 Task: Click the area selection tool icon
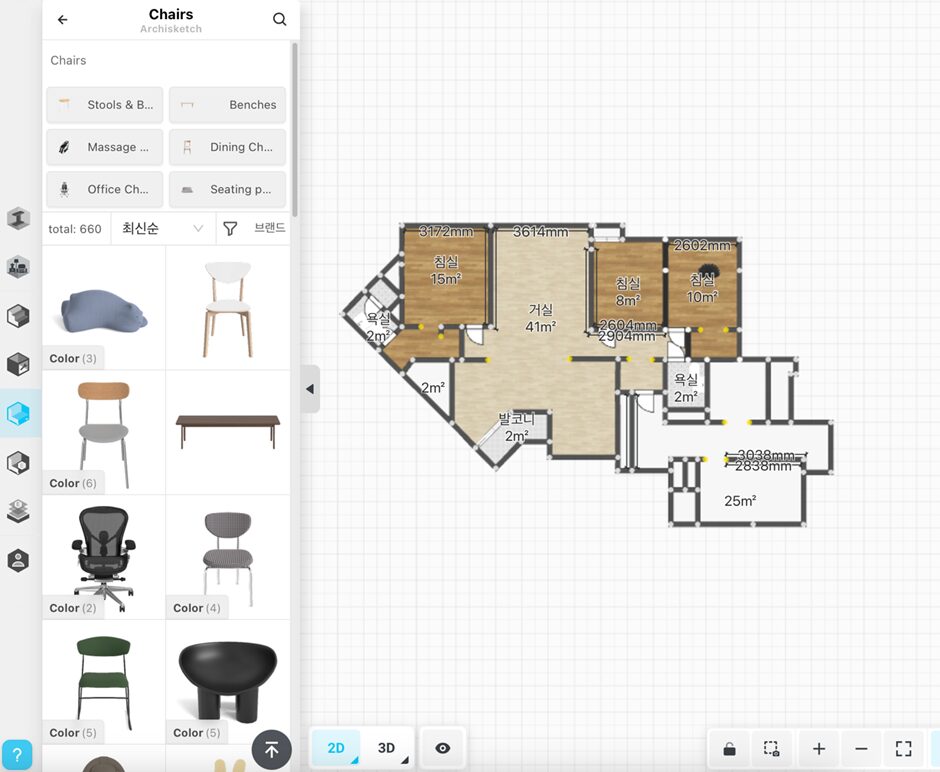771,749
